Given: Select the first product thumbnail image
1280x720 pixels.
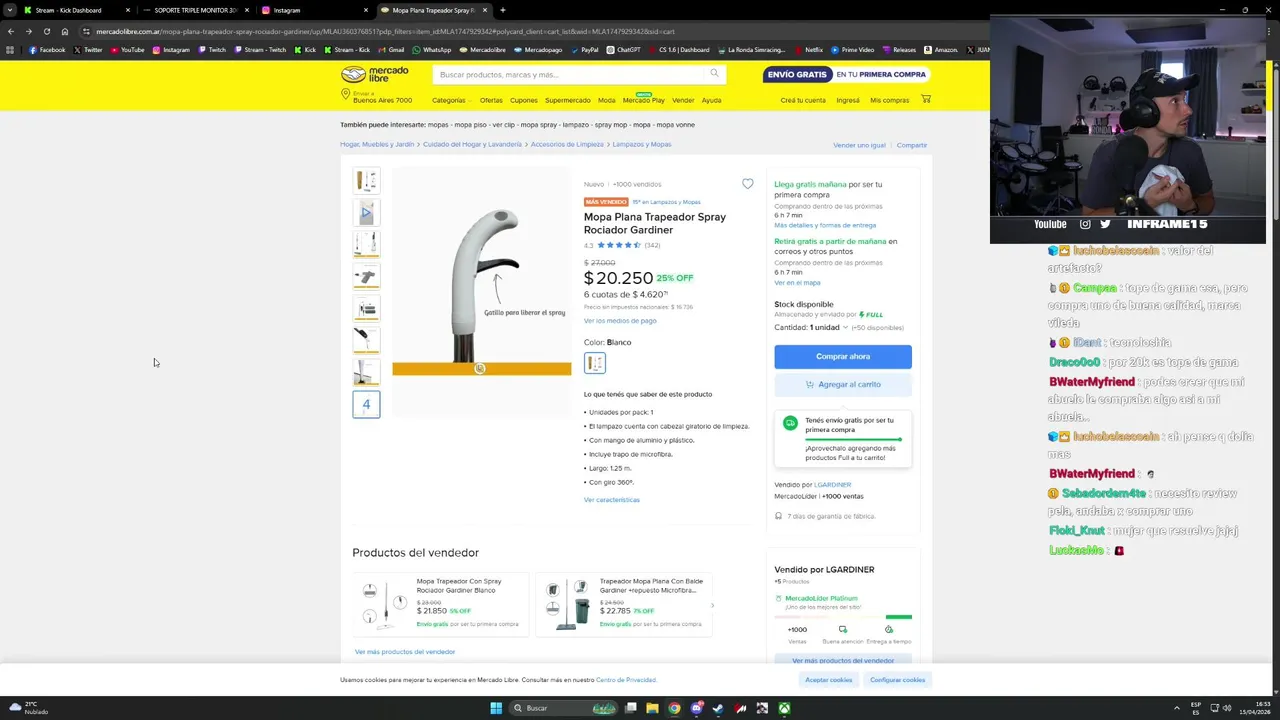Looking at the screenshot, I should point(366,180).
